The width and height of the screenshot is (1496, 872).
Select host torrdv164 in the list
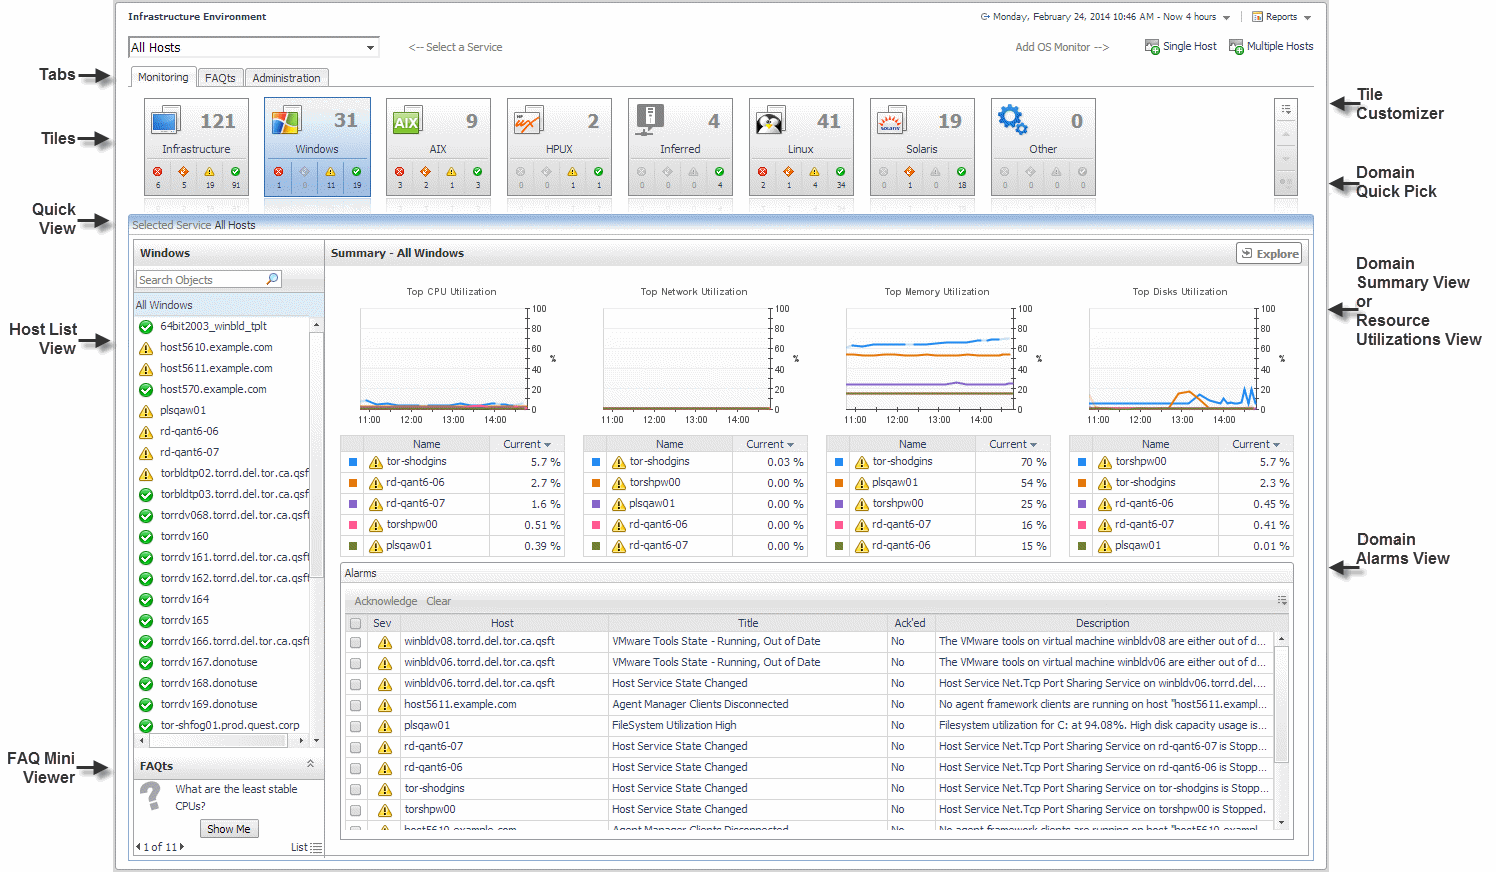[185, 599]
